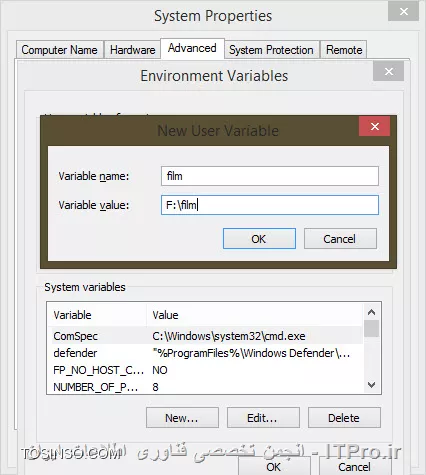
Task: Click the system variables scroll down arrow
Action: (x=371, y=385)
